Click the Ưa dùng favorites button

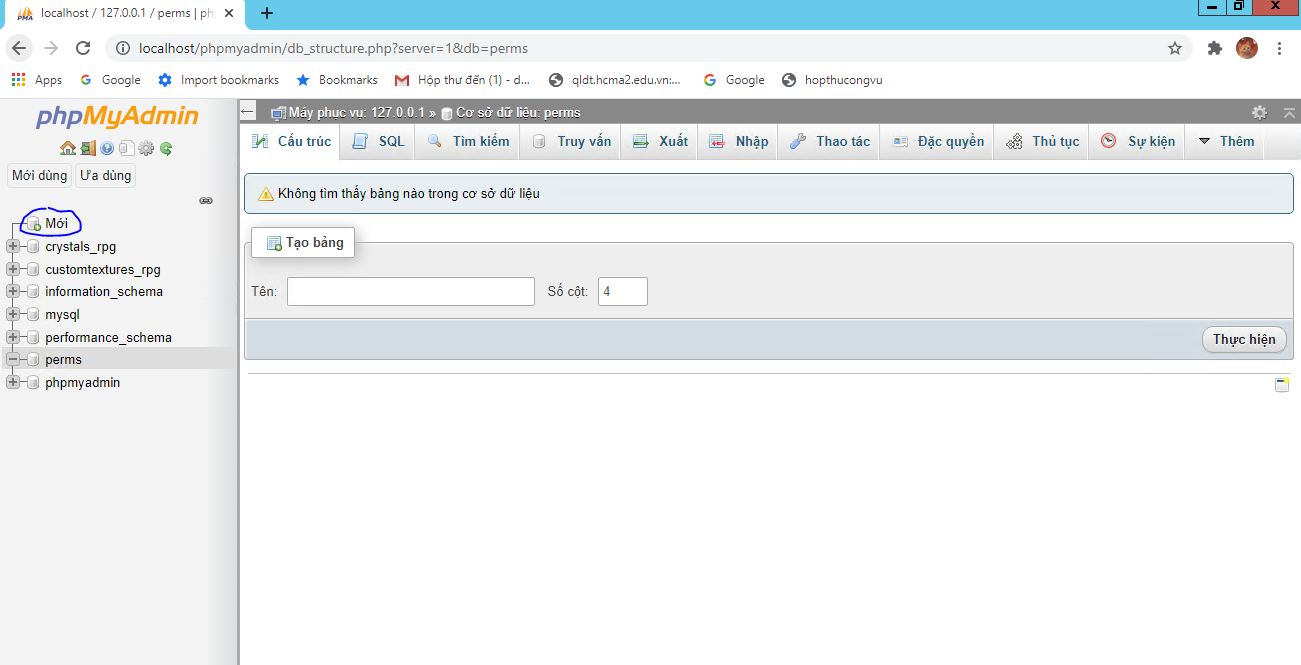[105, 175]
